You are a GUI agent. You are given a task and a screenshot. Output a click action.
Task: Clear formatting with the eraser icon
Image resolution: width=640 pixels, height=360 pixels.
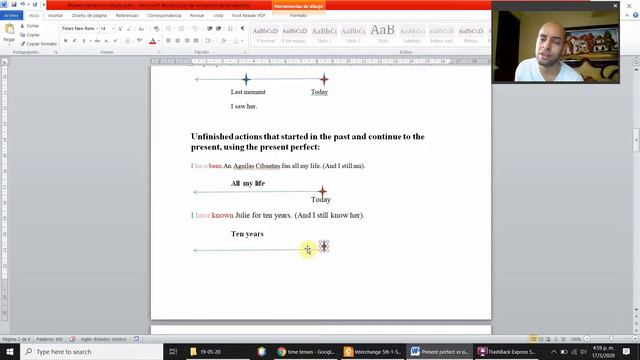[x=156, y=29]
